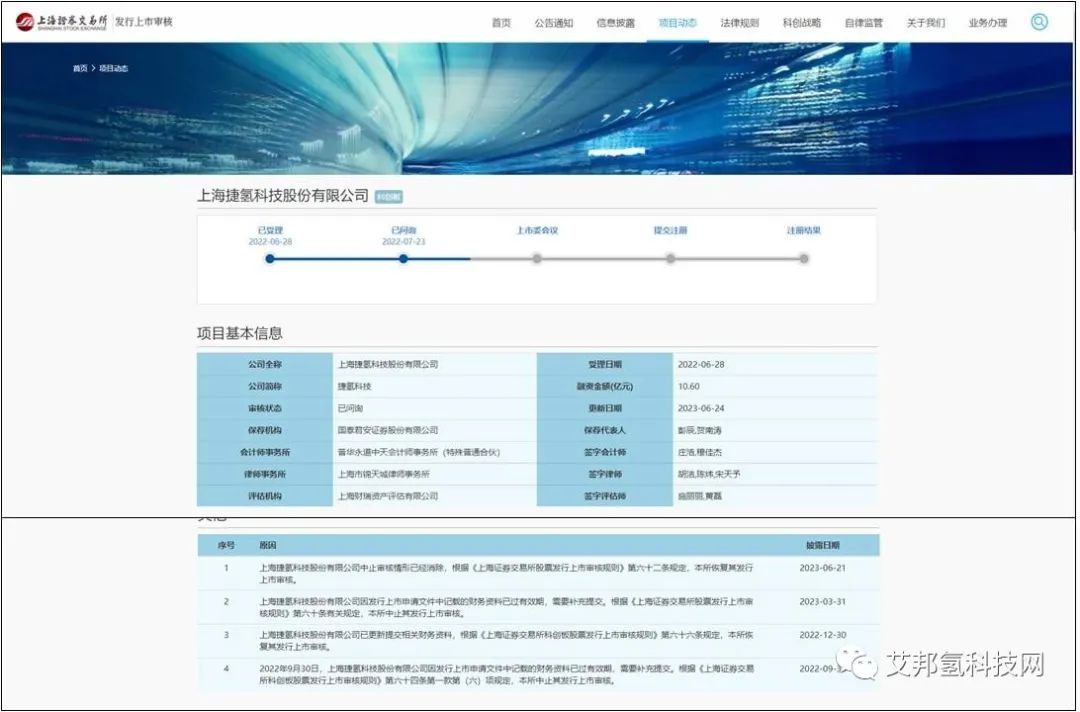Open the 关于我们 menu item

click(x=926, y=23)
